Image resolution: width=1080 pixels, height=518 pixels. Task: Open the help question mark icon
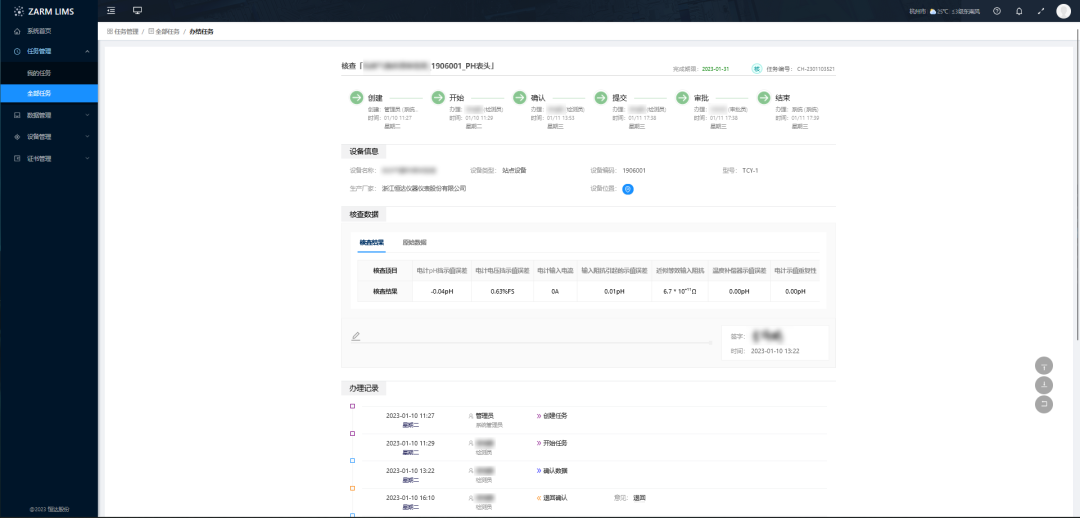point(997,11)
